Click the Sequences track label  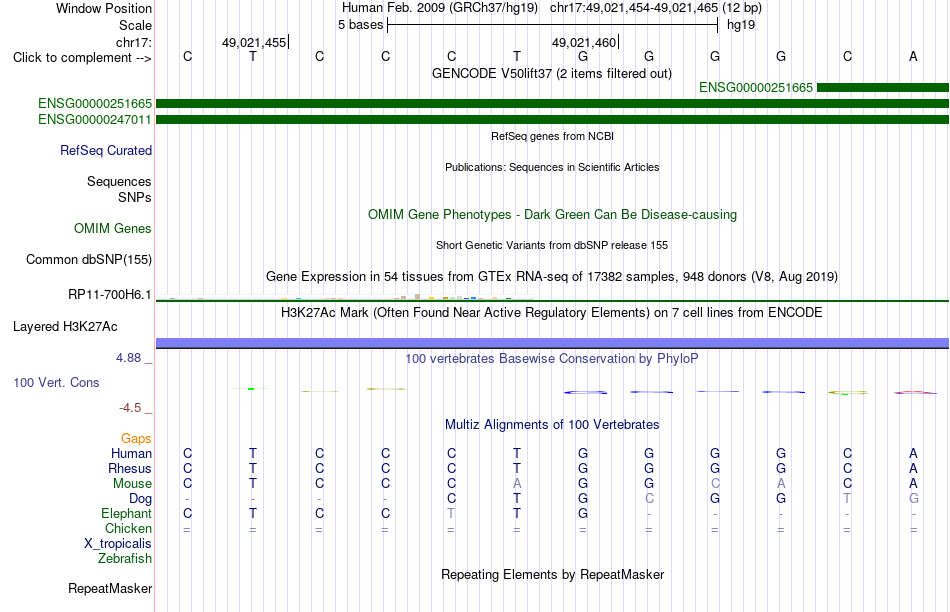[x=119, y=181]
